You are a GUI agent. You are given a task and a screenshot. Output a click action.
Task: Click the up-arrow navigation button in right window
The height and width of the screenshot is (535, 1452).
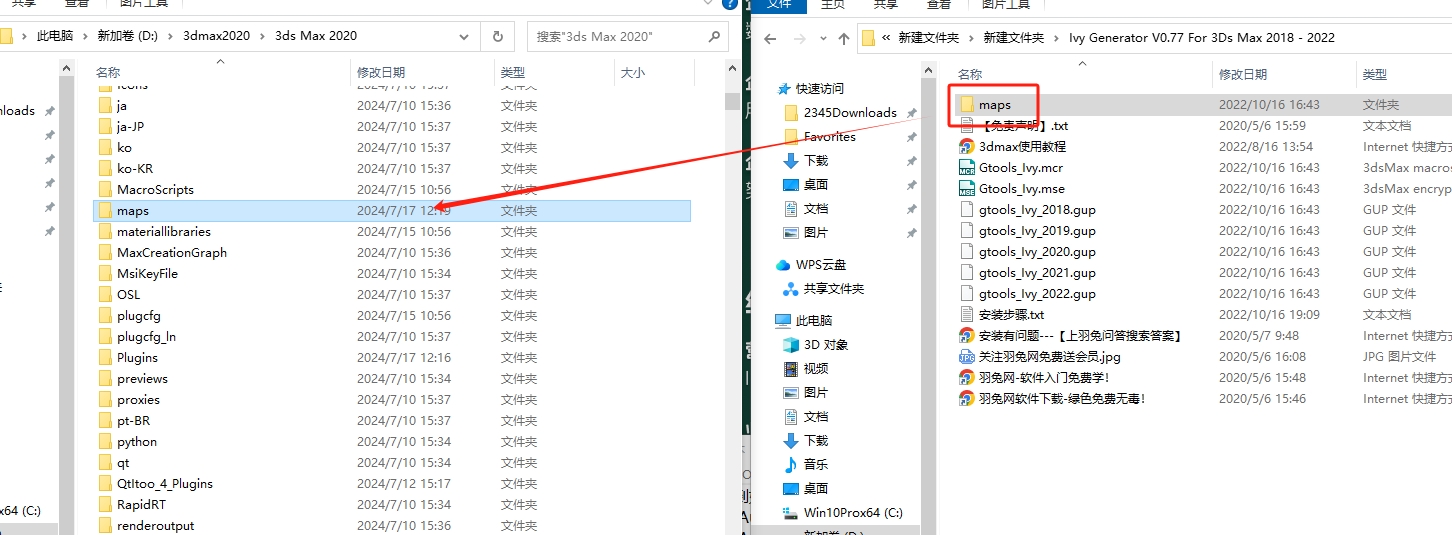click(843, 39)
